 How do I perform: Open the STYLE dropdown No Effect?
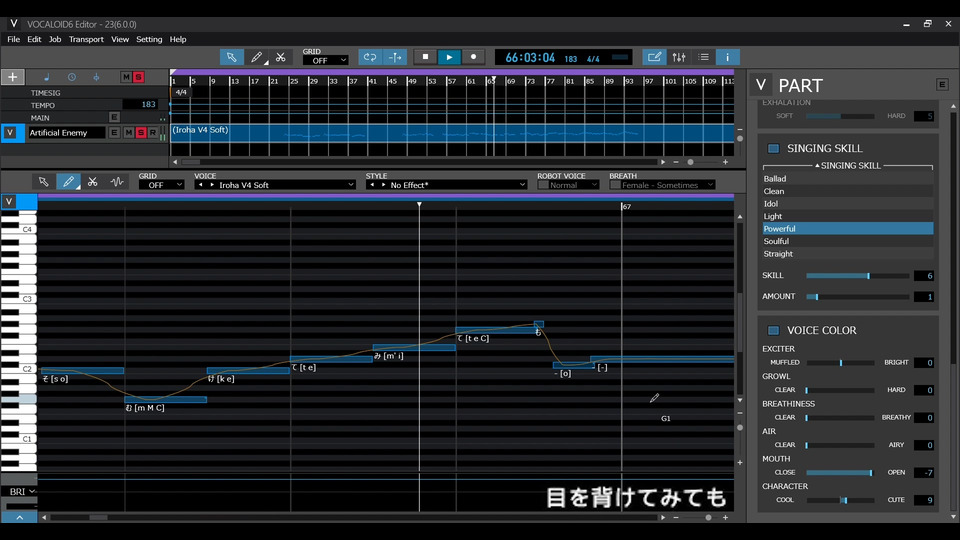coord(446,185)
